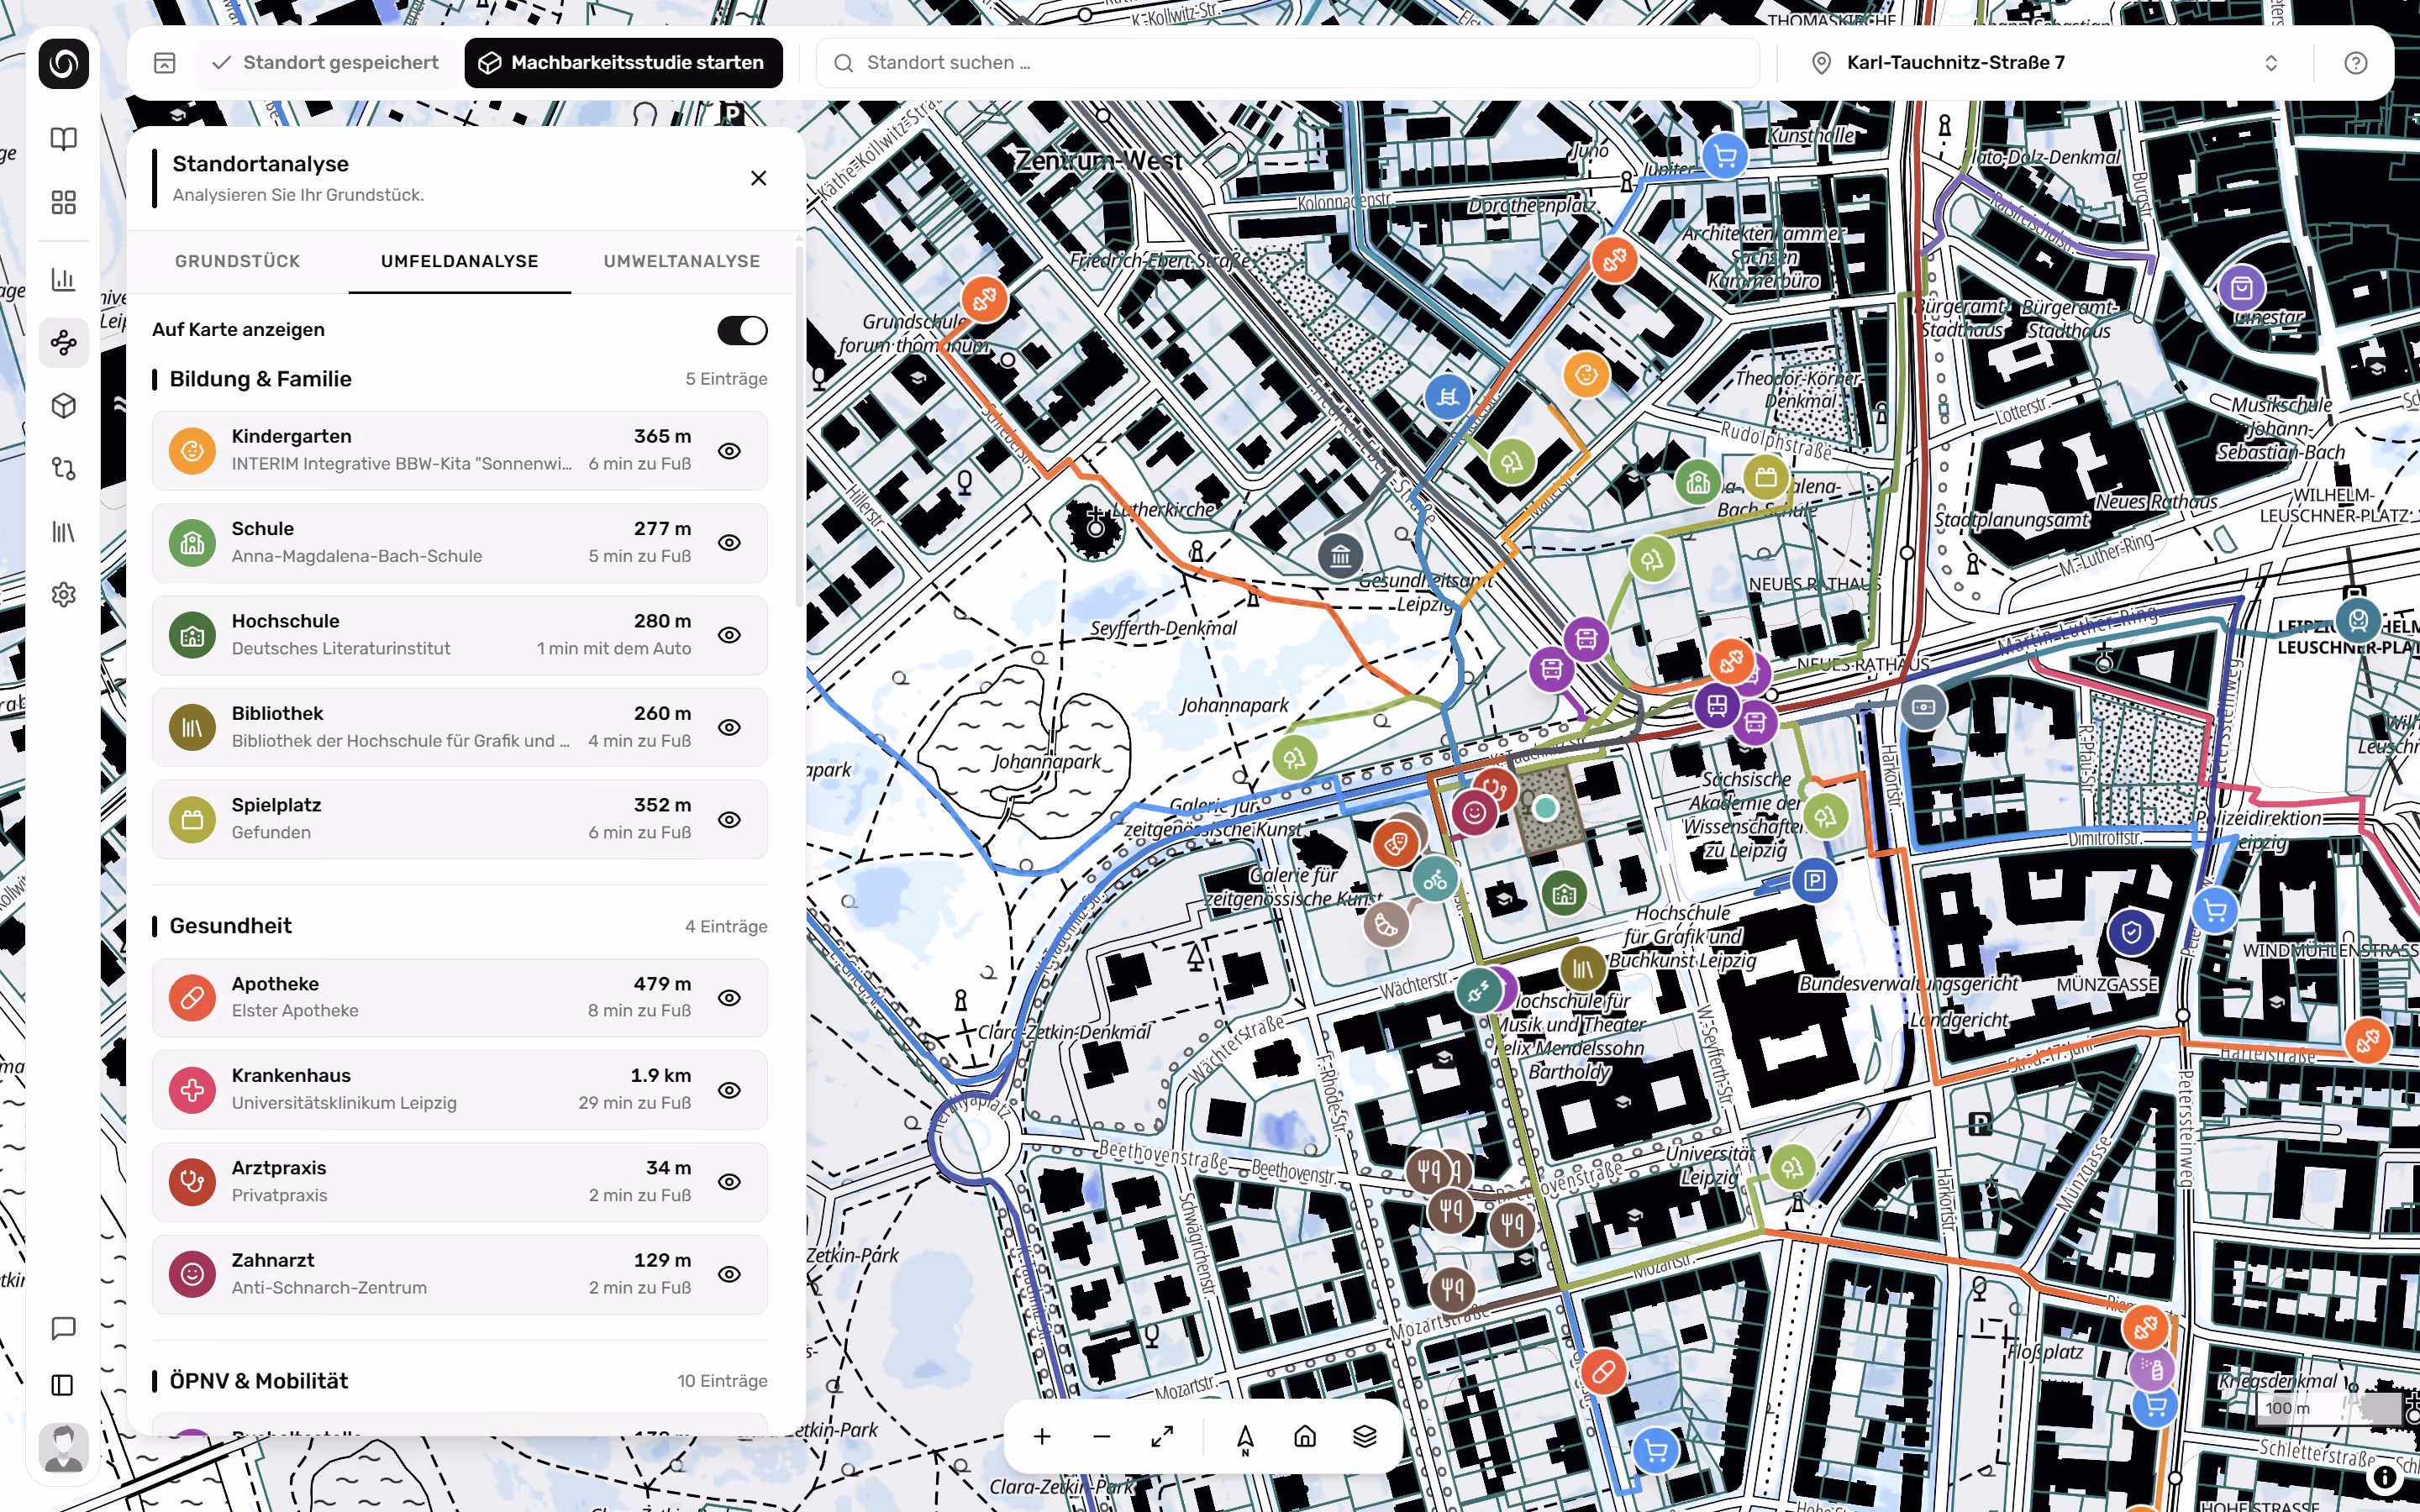The width and height of the screenshot is (2420, 1512).
Task: Zoom out with the map minus button
Action: pos(1102,1437)
